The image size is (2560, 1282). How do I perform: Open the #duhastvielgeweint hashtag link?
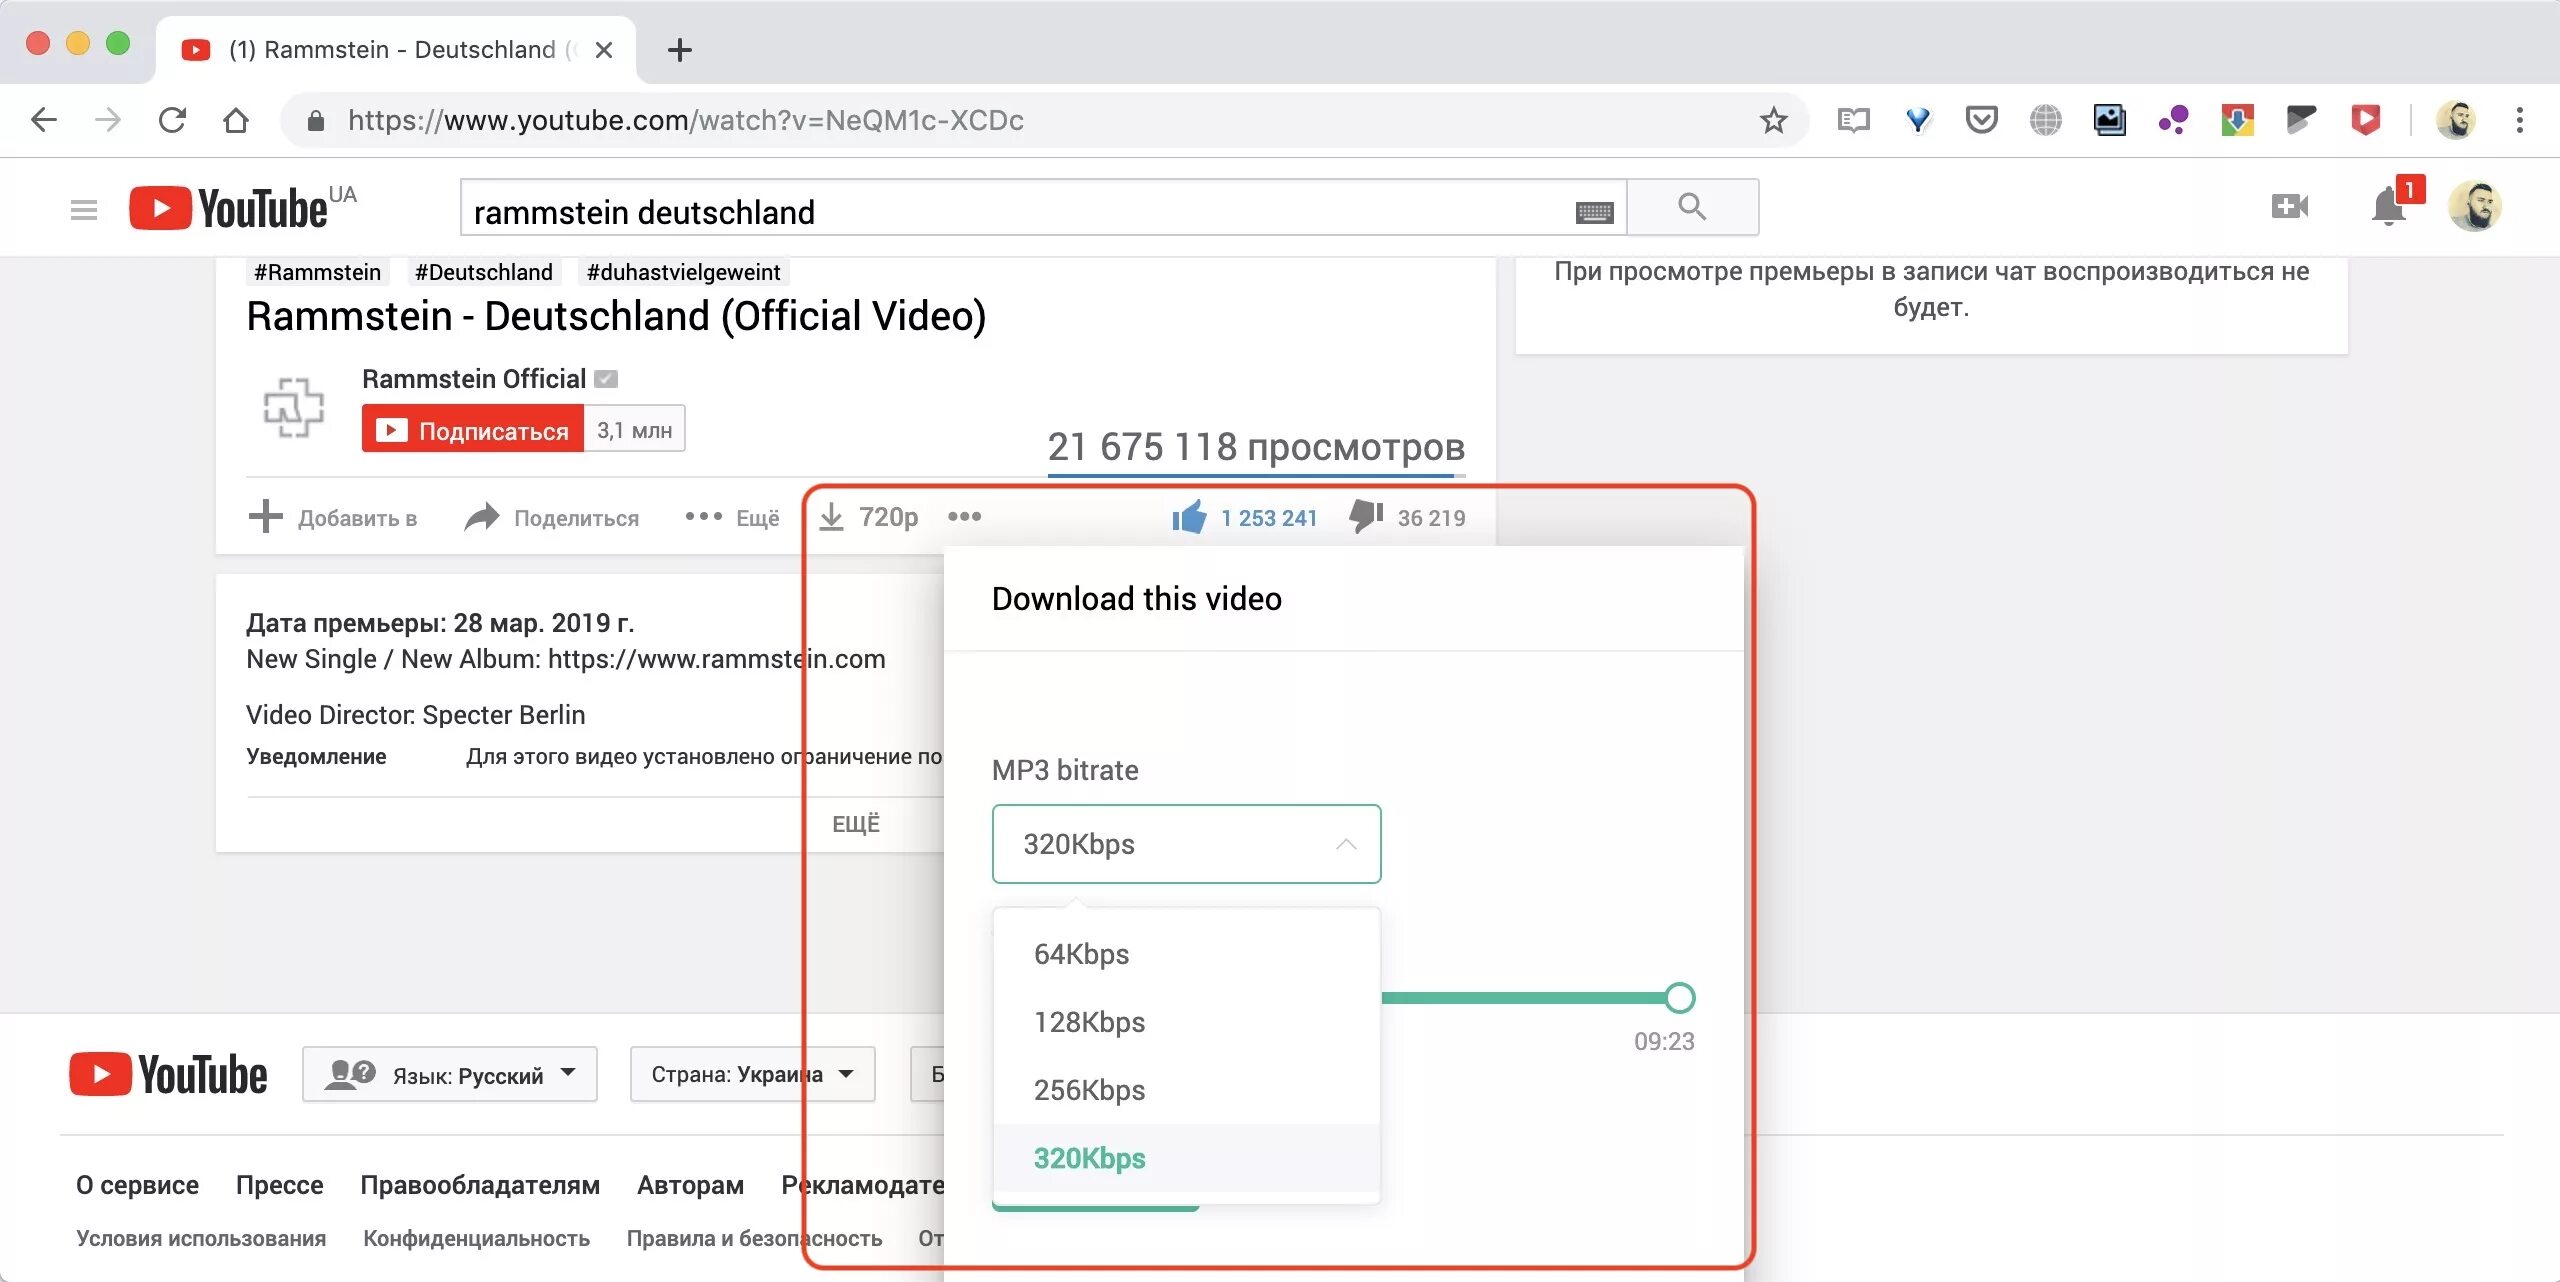click(683, 272)
